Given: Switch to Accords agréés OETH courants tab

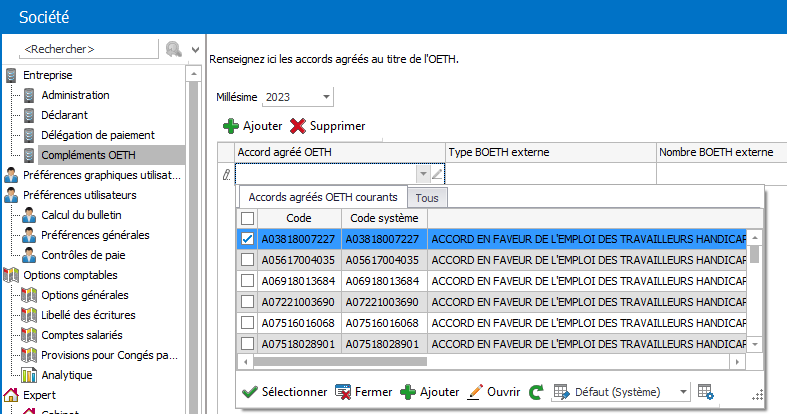Looking at the screenshot, I should [323, 197].
